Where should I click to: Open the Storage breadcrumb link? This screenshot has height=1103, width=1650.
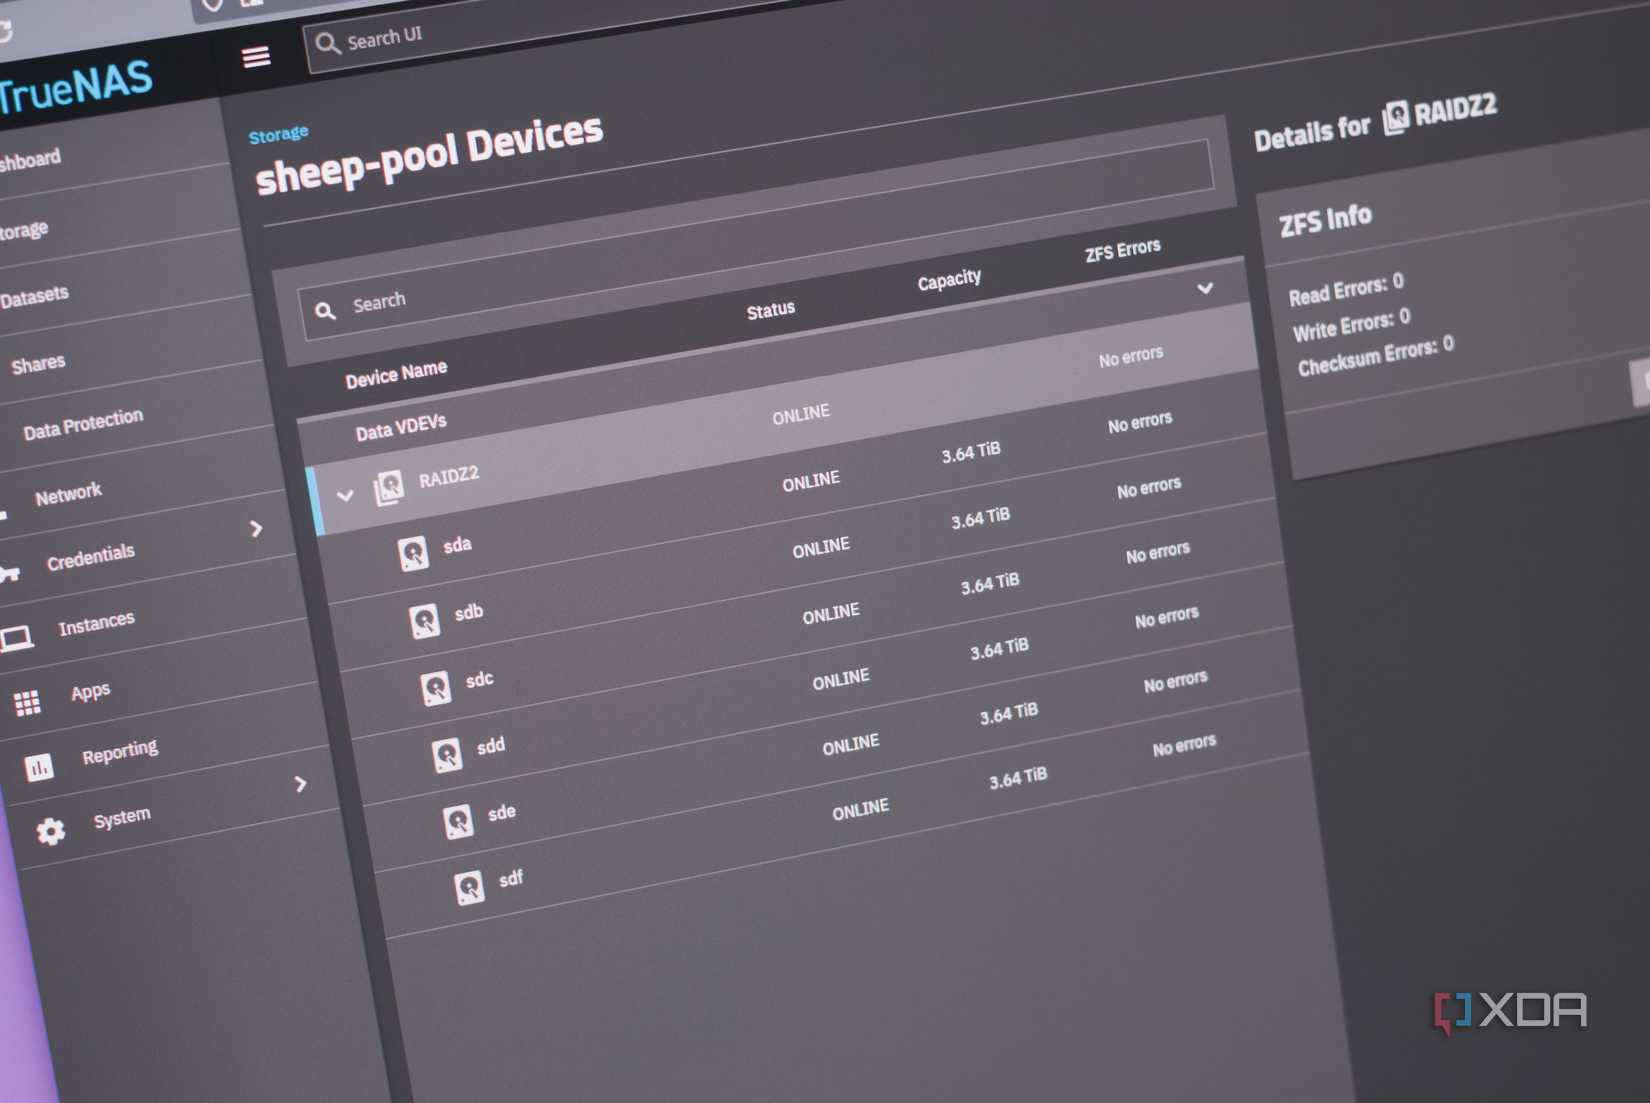(278, 133)
